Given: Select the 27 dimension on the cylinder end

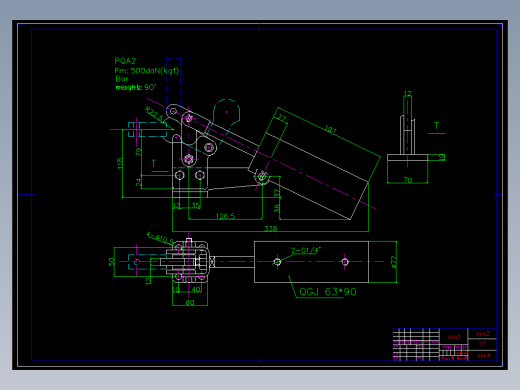Looking at the screenshot, I should pos(282,118).
